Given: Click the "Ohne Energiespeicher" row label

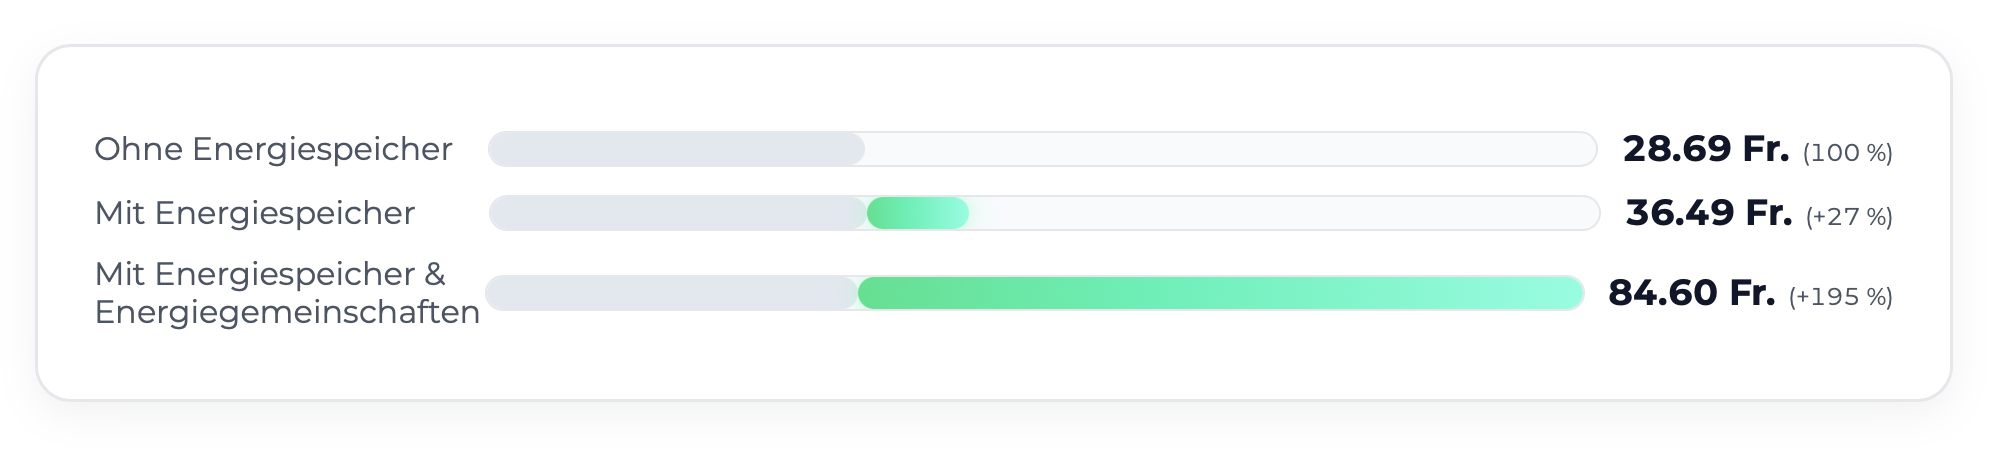Looking at the screenshot, I should 273,149.
